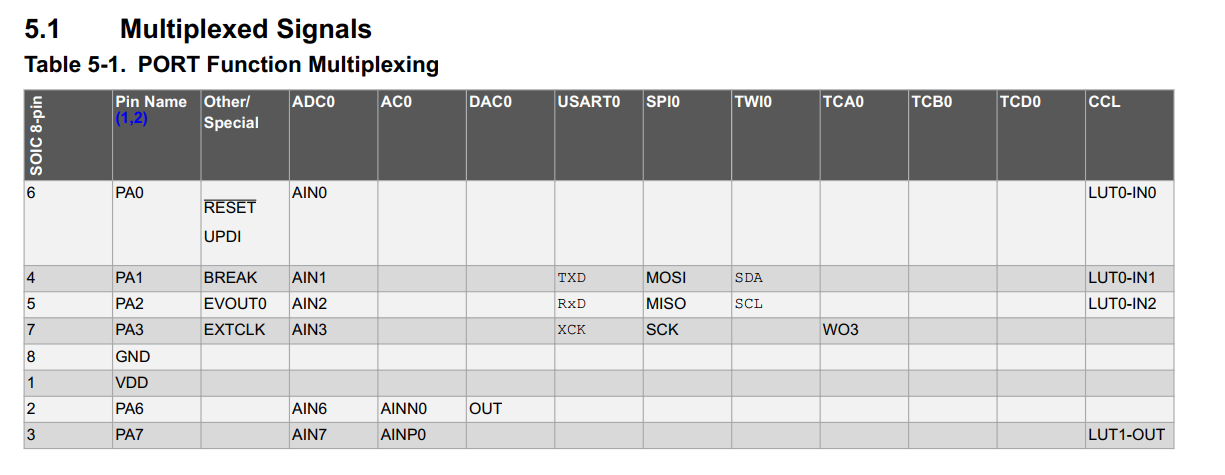The image size is (1225, 475).
Task: Click the DAC0 column header
Action: [x=490, y=102]
